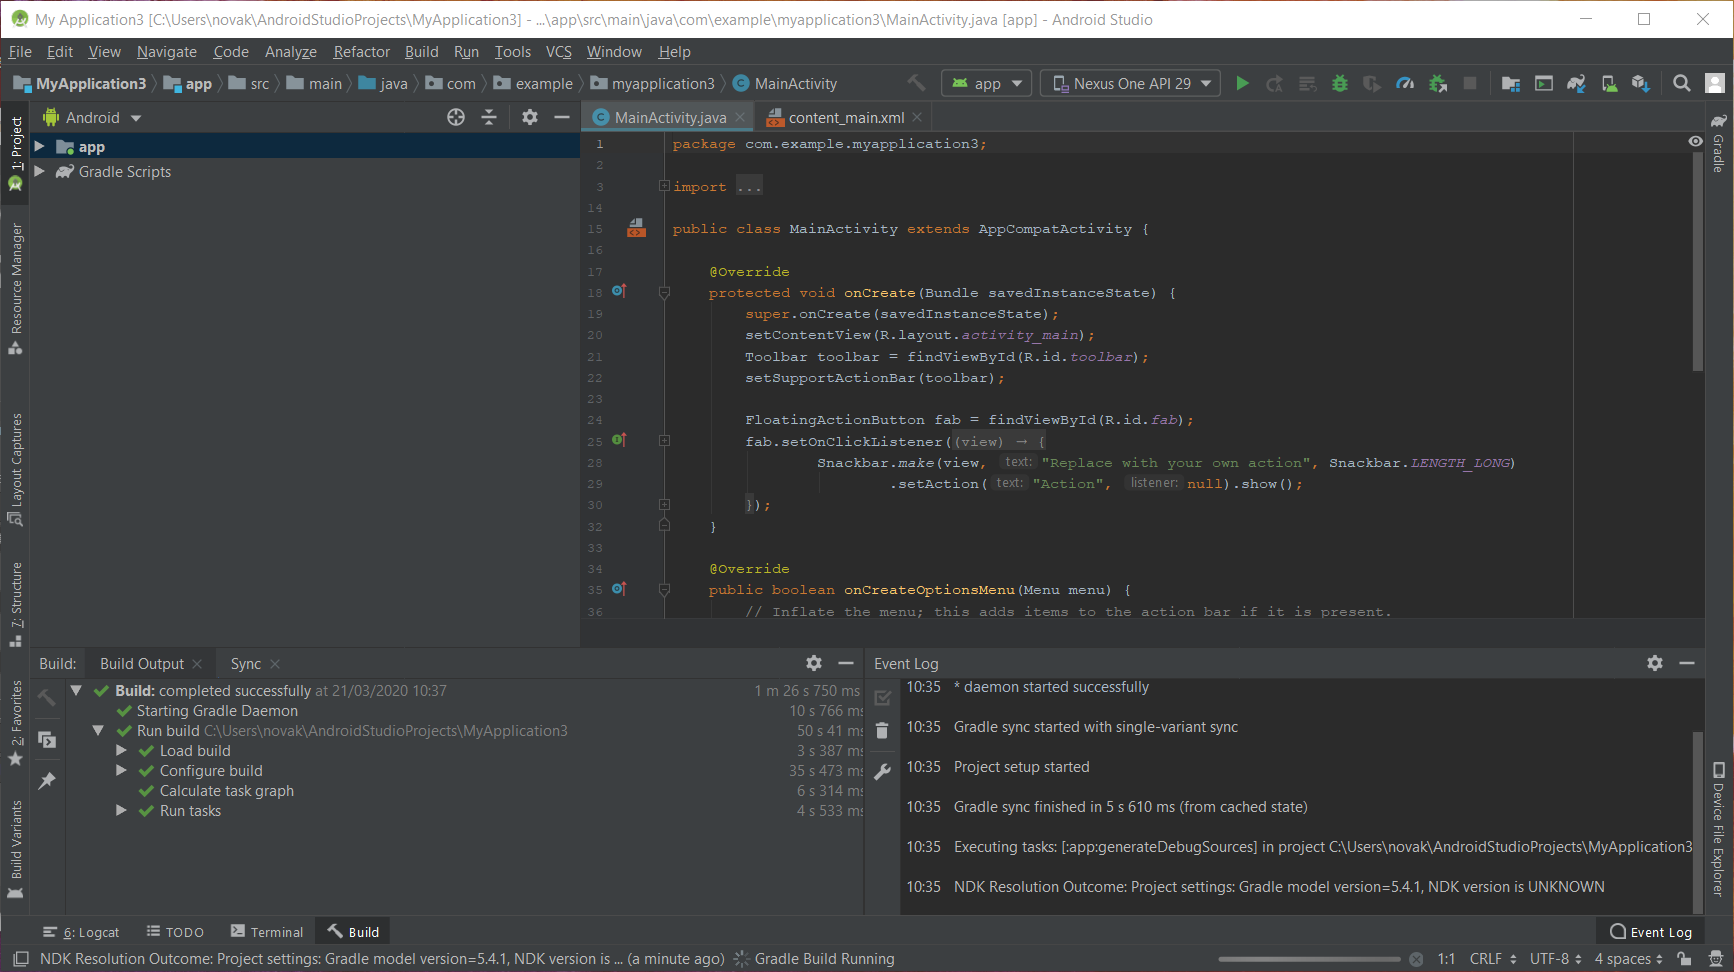
Task: Open Event Log settings wrench icon
Action: (x=882, y=771)
